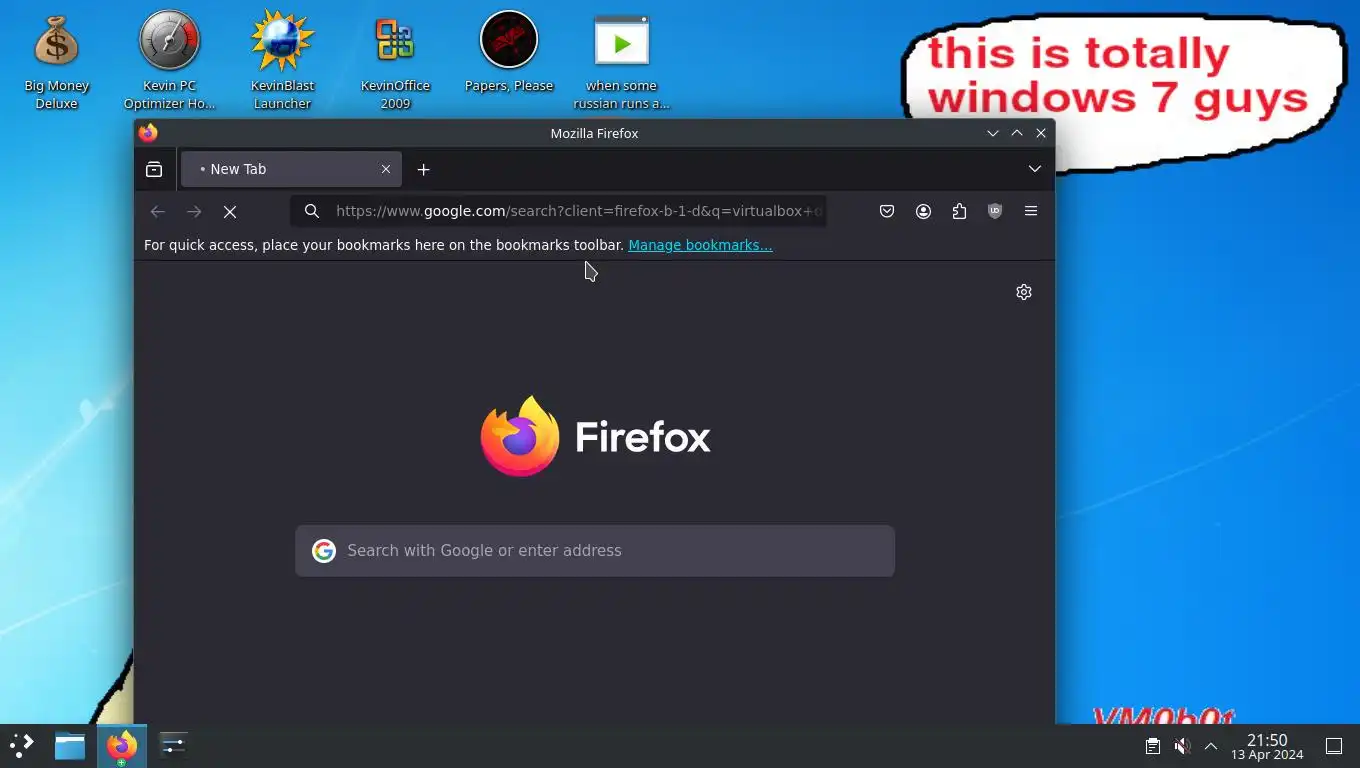Open the clipboard tray icon
The height and width of the screenshot is (768, 1360).
pos(1153,746)
